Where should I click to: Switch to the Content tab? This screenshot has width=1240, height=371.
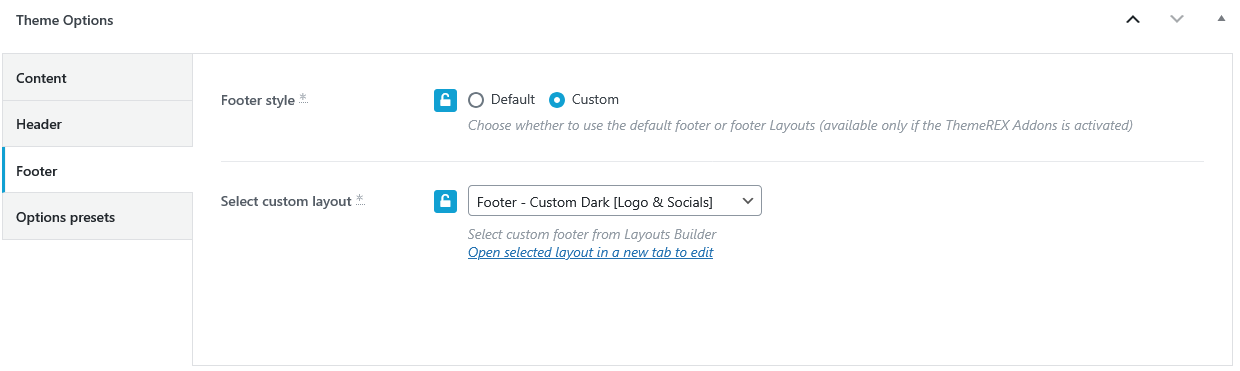pyautogui.click(x=97, y=78)
